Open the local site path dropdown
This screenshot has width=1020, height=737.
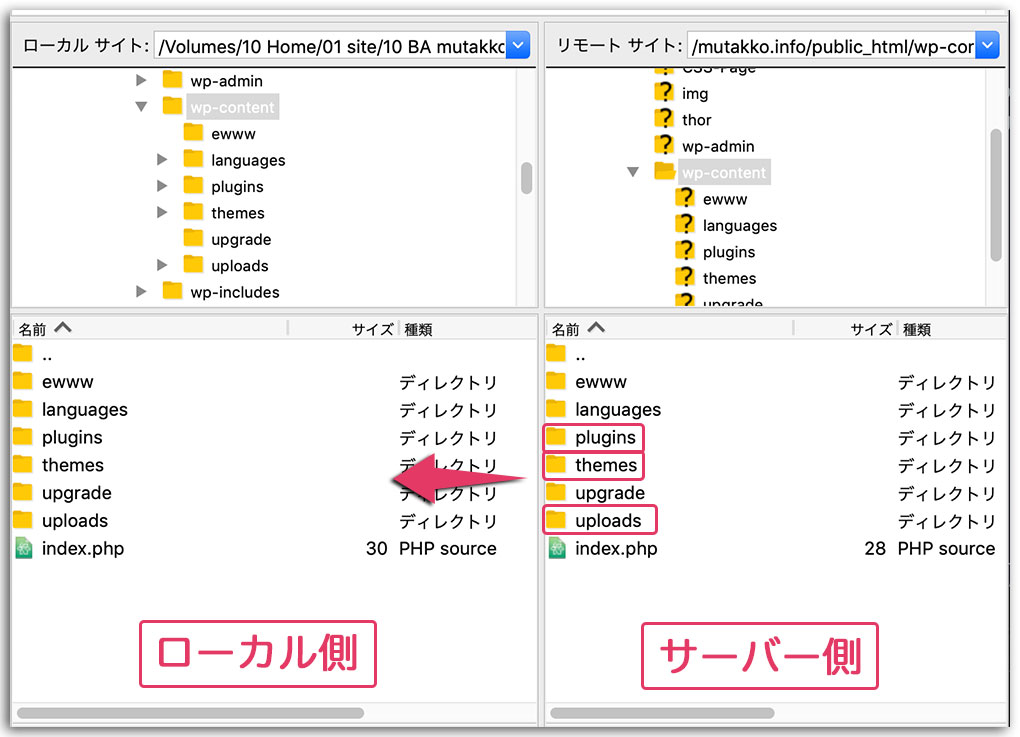(x=517, y=44)
